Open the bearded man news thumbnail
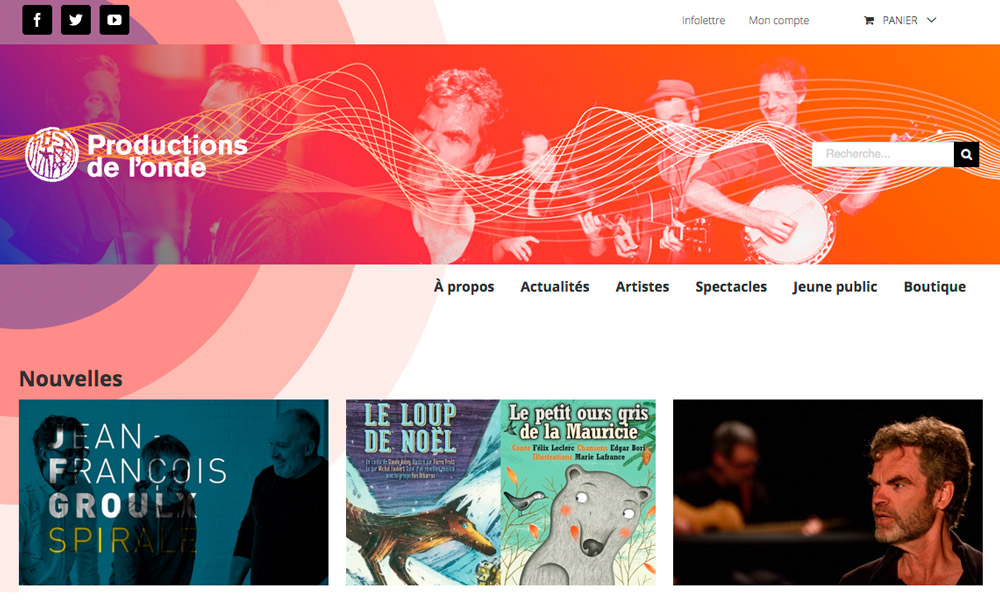1000x600 pixels. [828, 492]
